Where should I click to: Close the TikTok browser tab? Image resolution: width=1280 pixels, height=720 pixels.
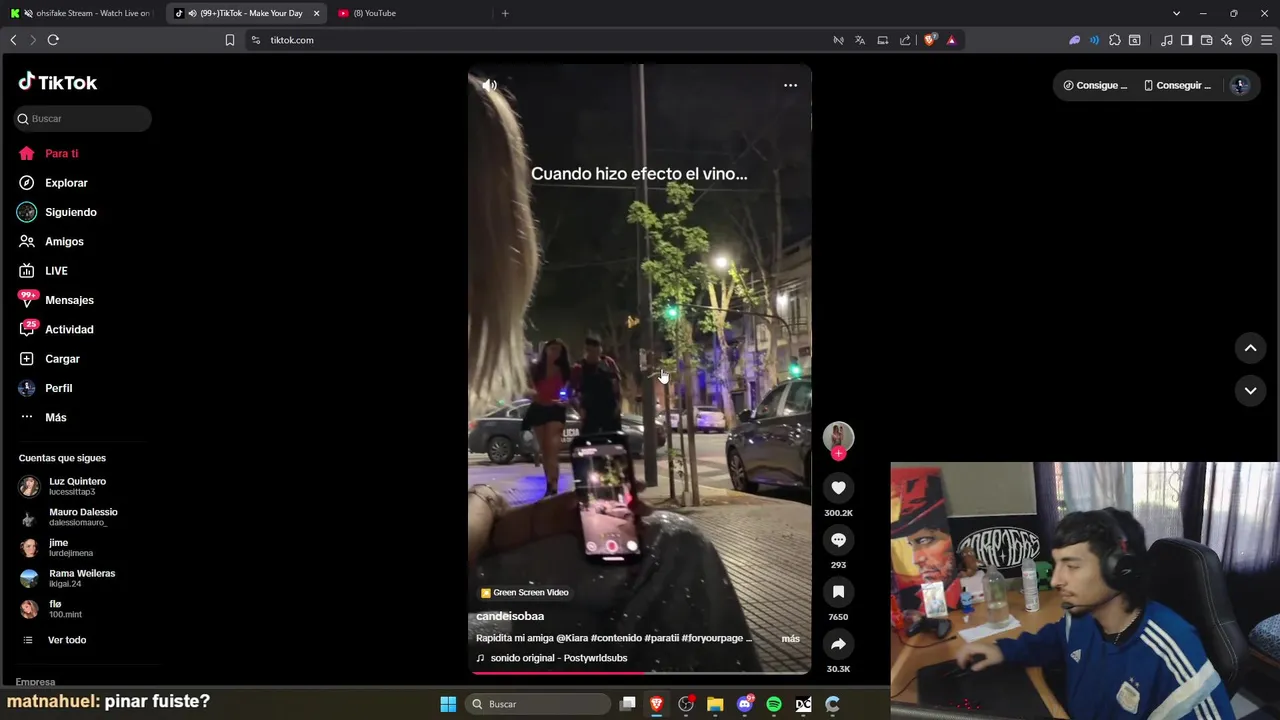316,13
